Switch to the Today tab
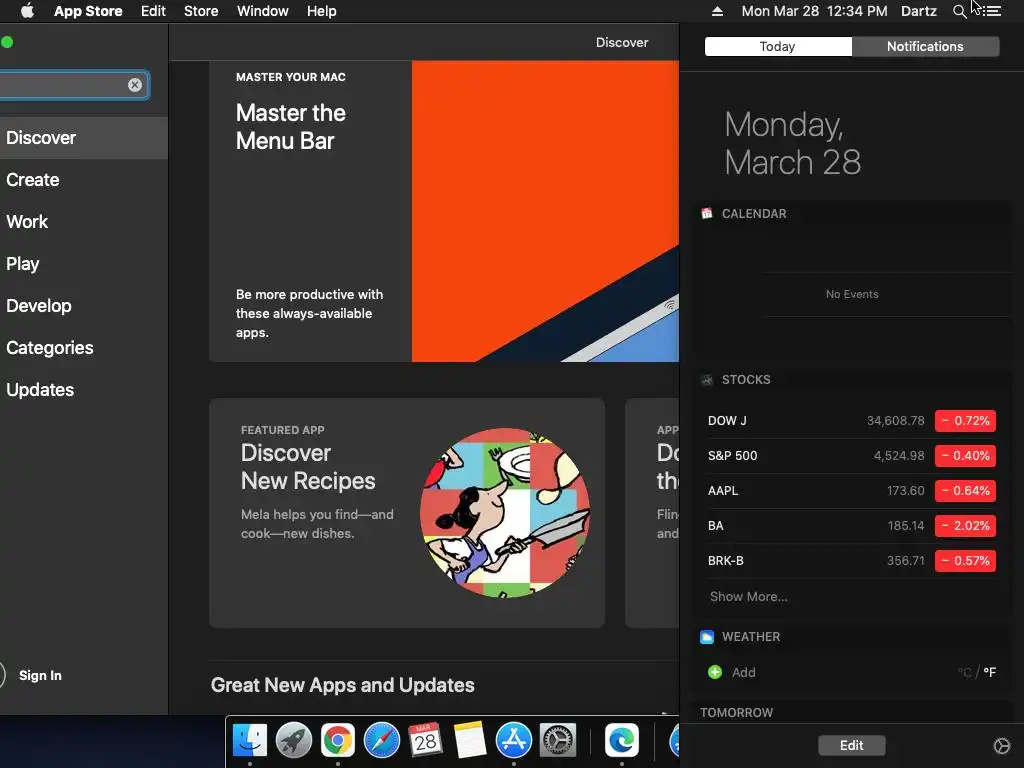 point(778,46)
